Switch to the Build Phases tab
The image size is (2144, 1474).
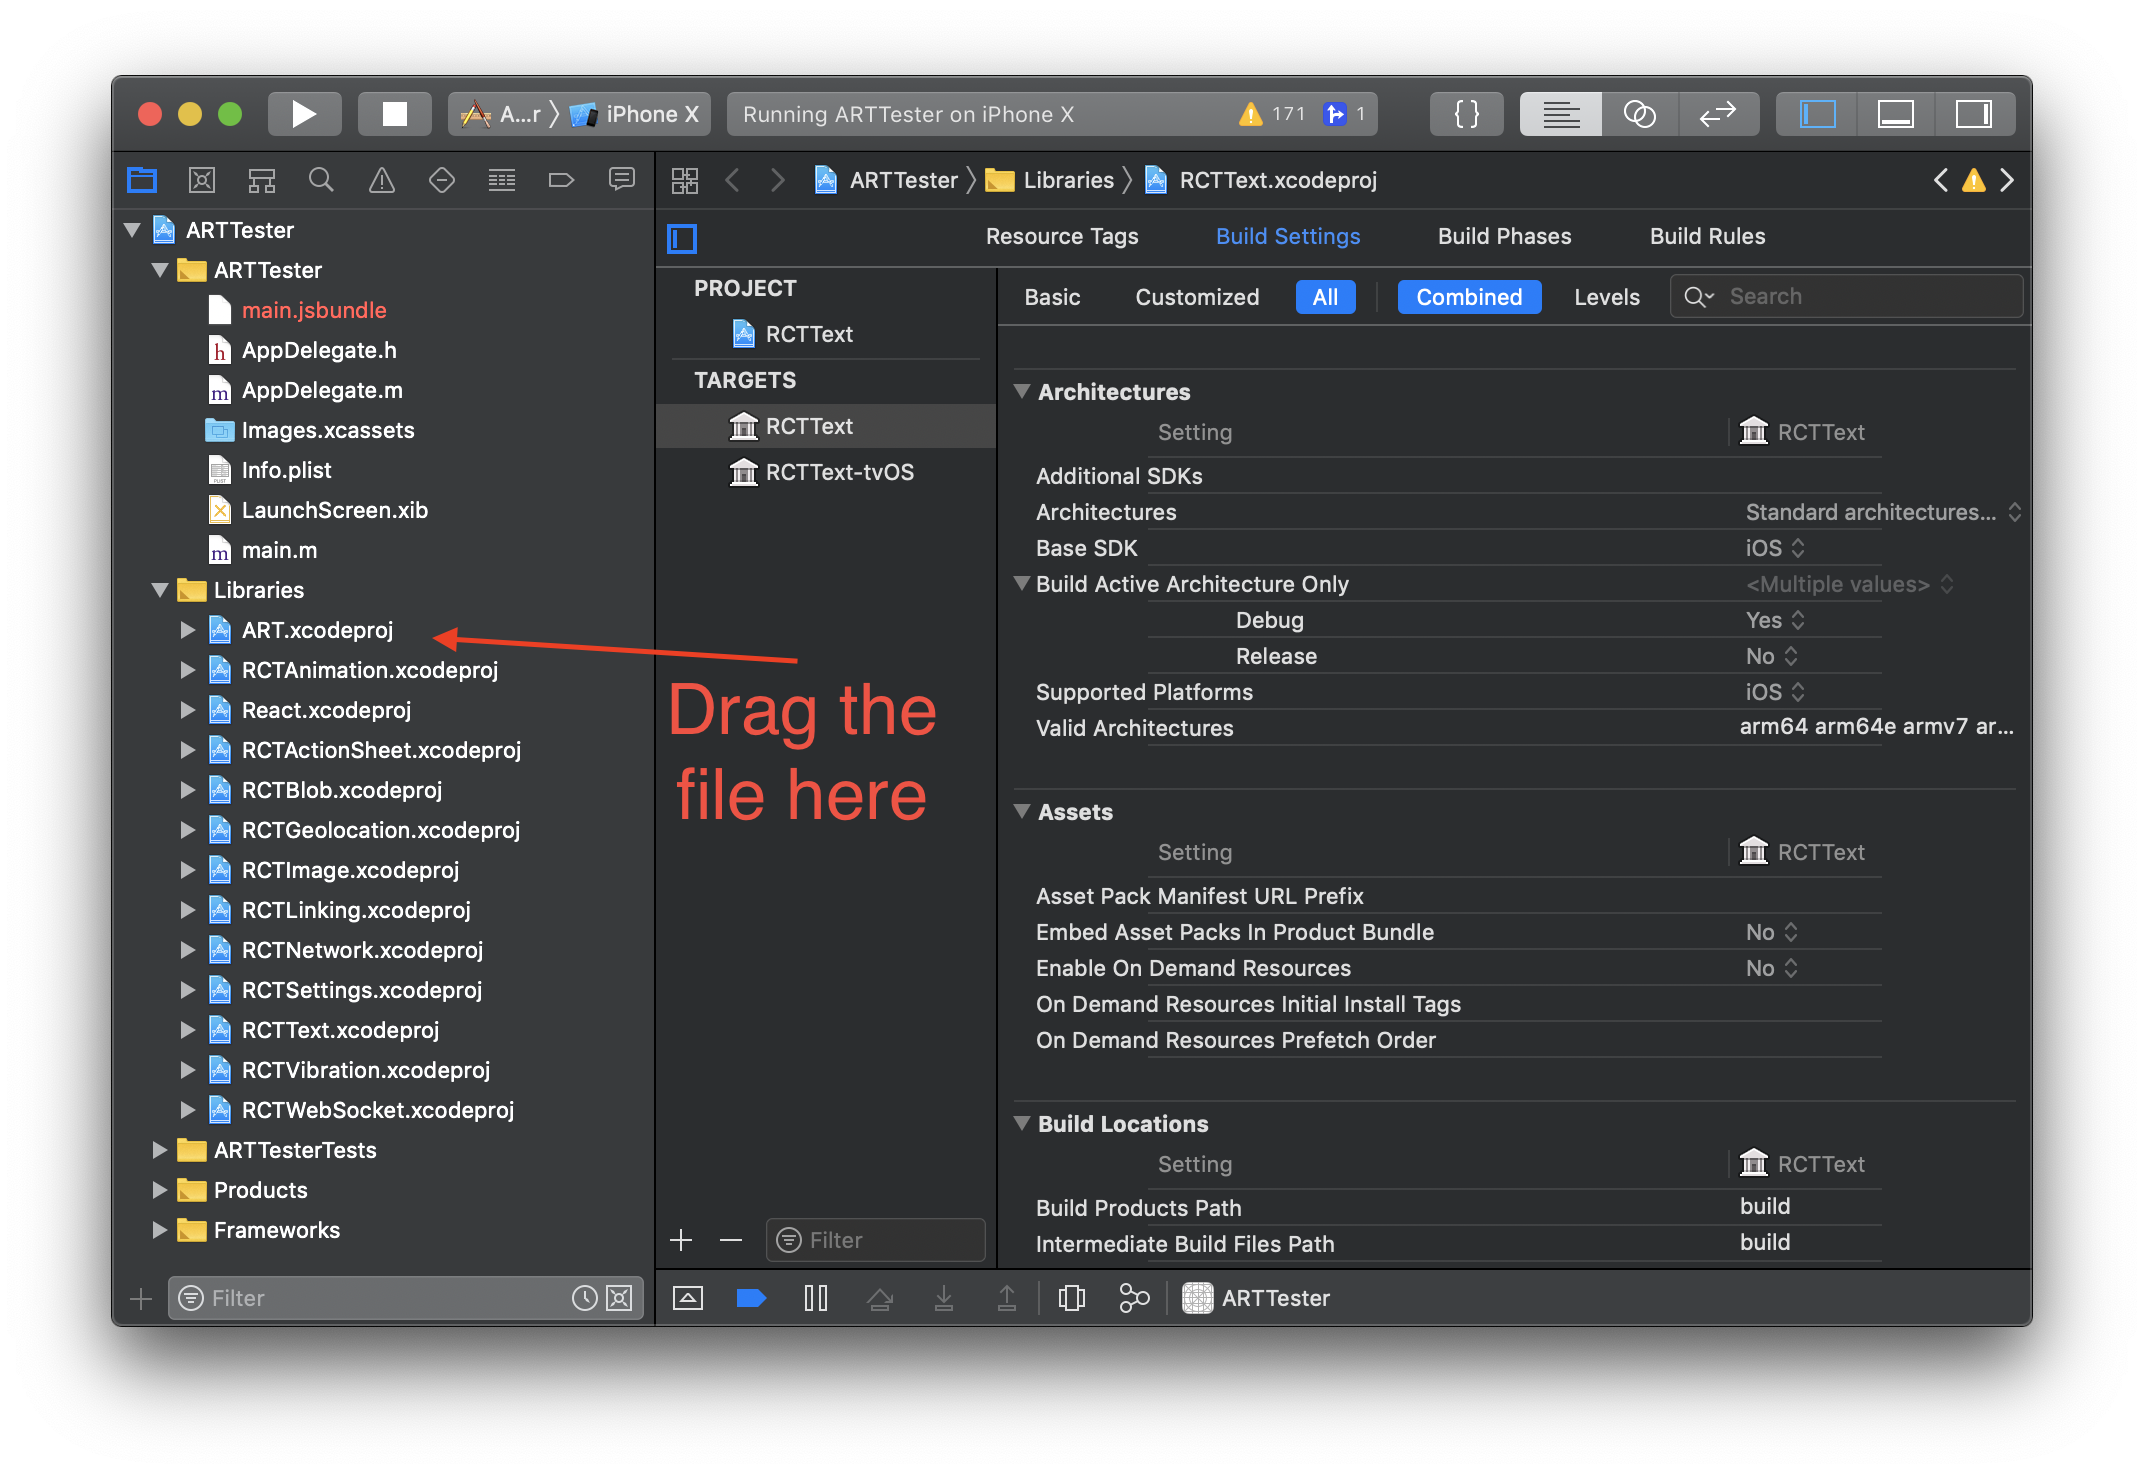click(1504, 237)
